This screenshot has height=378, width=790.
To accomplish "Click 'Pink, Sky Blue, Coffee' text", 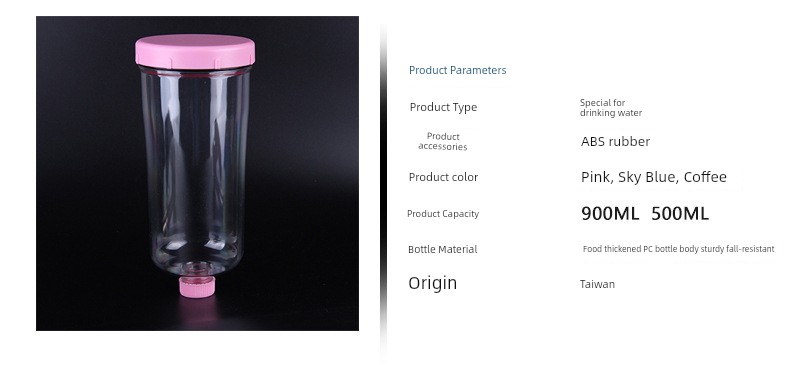I will coord(653,177).
